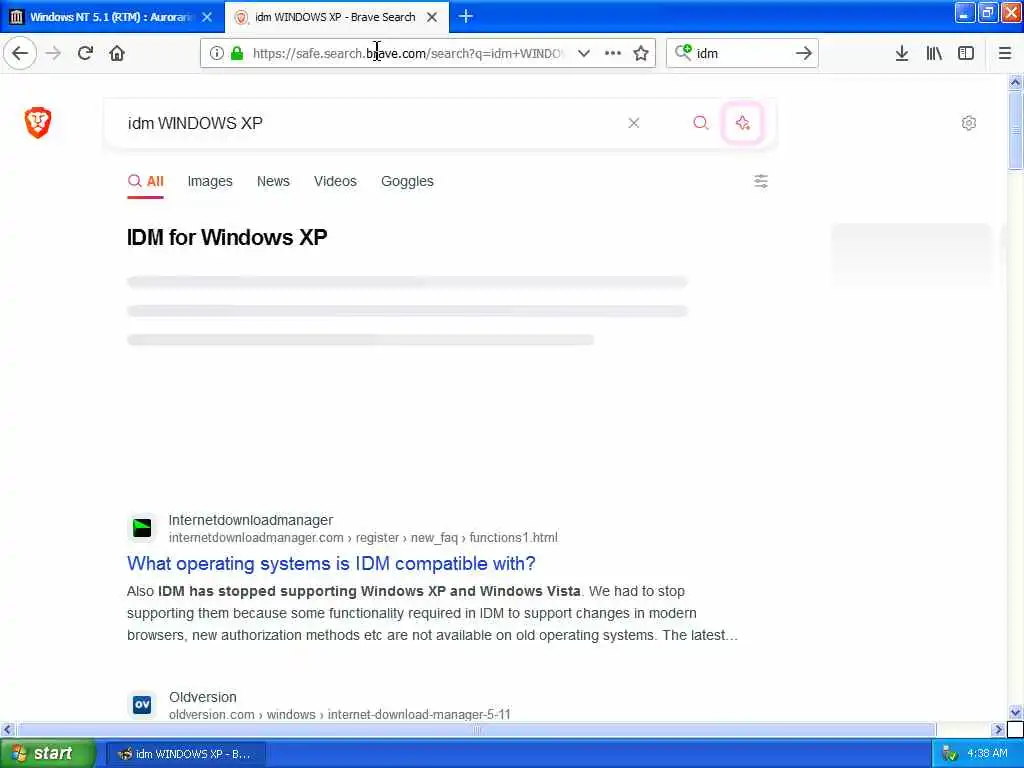Click the Oldversion site name

click(202, 697)
